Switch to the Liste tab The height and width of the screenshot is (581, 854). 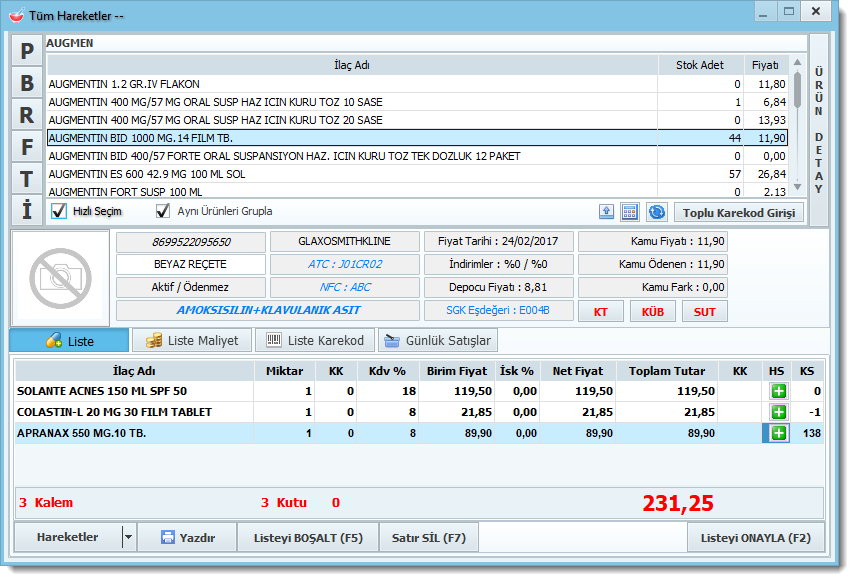tap(69, 341)
